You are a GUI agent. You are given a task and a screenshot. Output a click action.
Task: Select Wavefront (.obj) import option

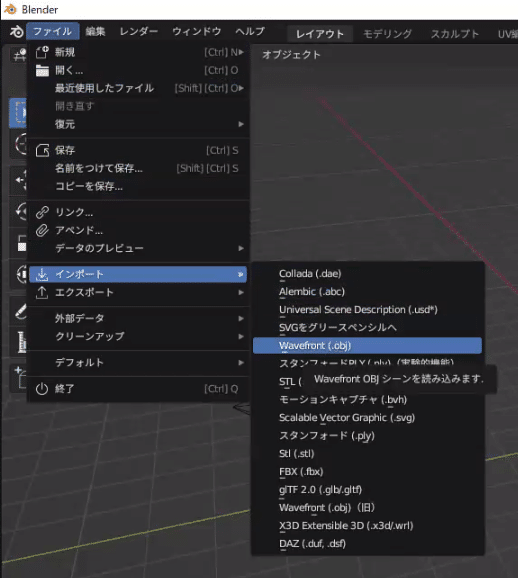(x=367, y=346)
